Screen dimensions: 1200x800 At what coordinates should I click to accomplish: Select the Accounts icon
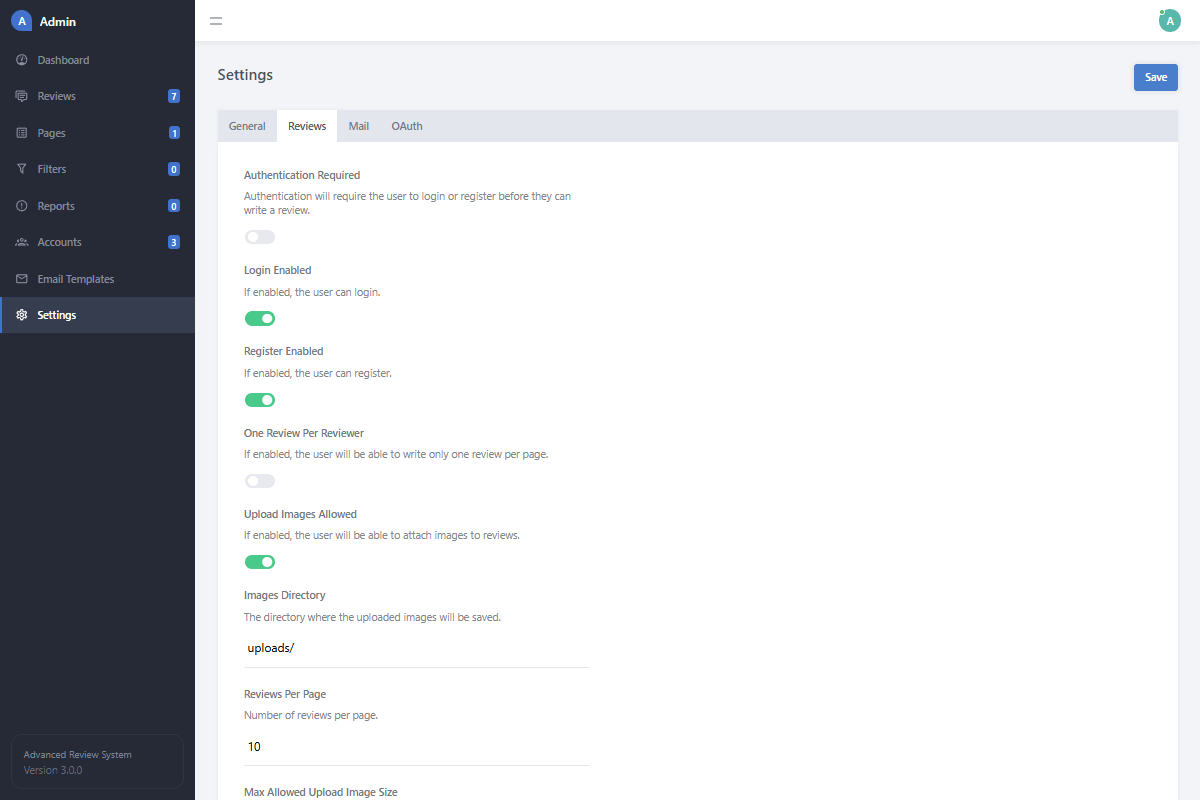coord(22,241)
